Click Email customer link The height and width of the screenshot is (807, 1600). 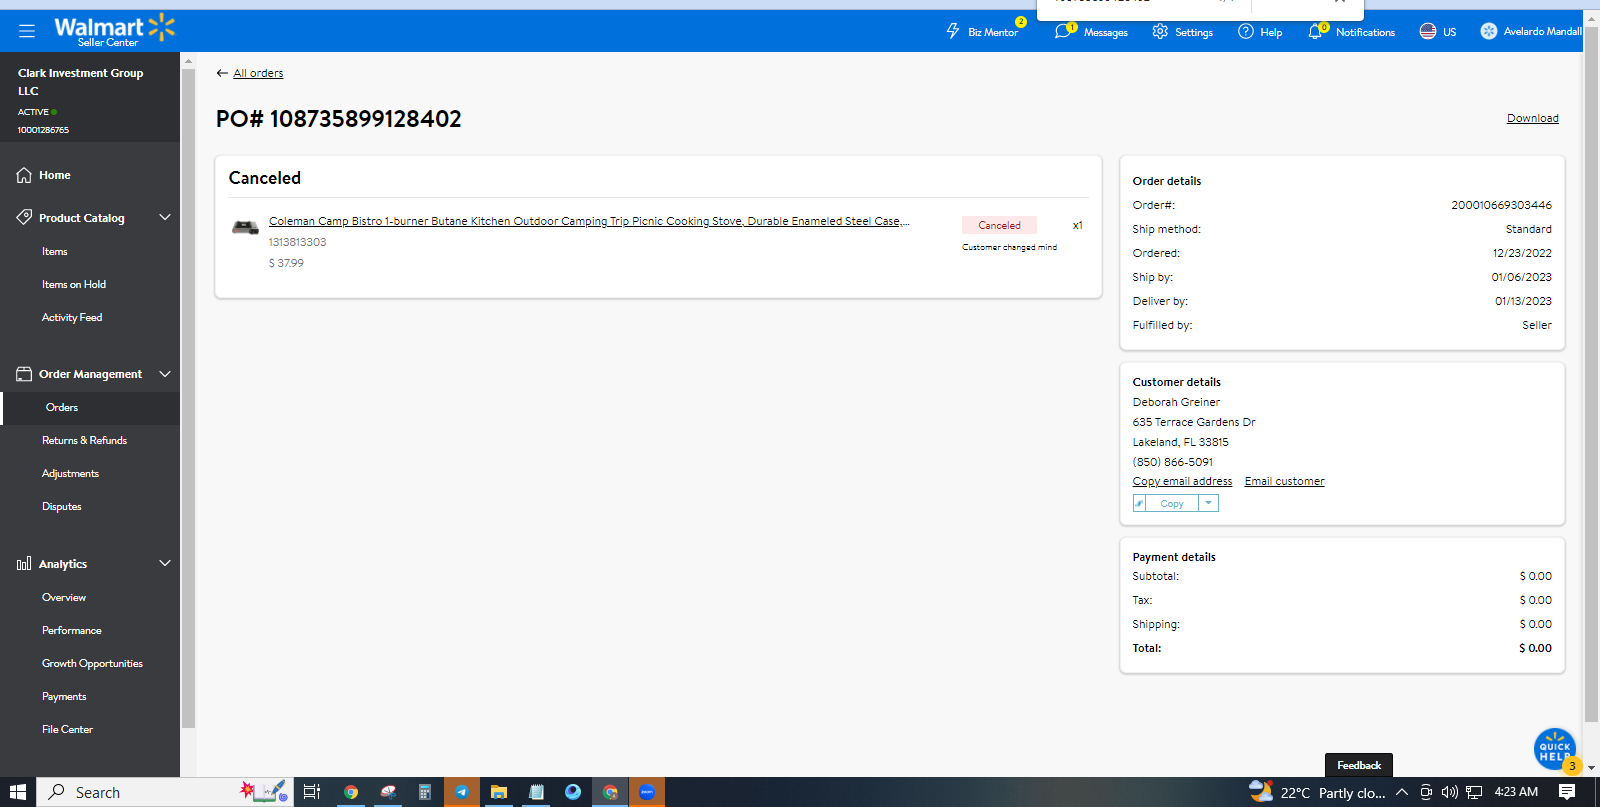pos(1284,481)
